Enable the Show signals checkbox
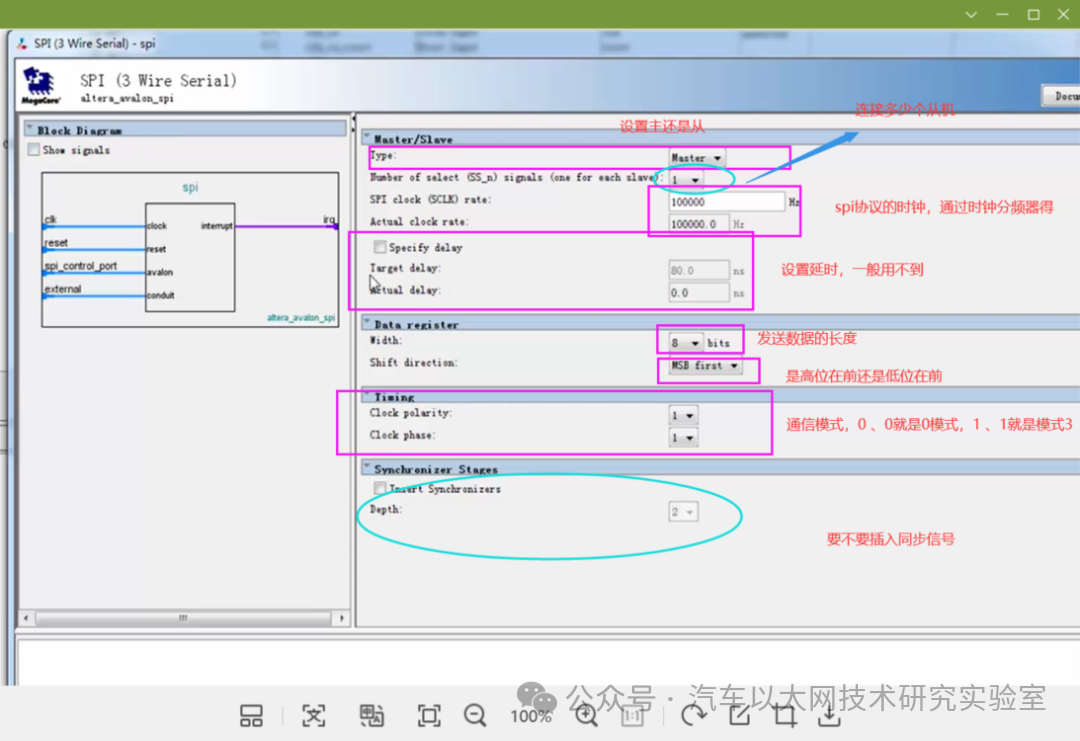 33,149
